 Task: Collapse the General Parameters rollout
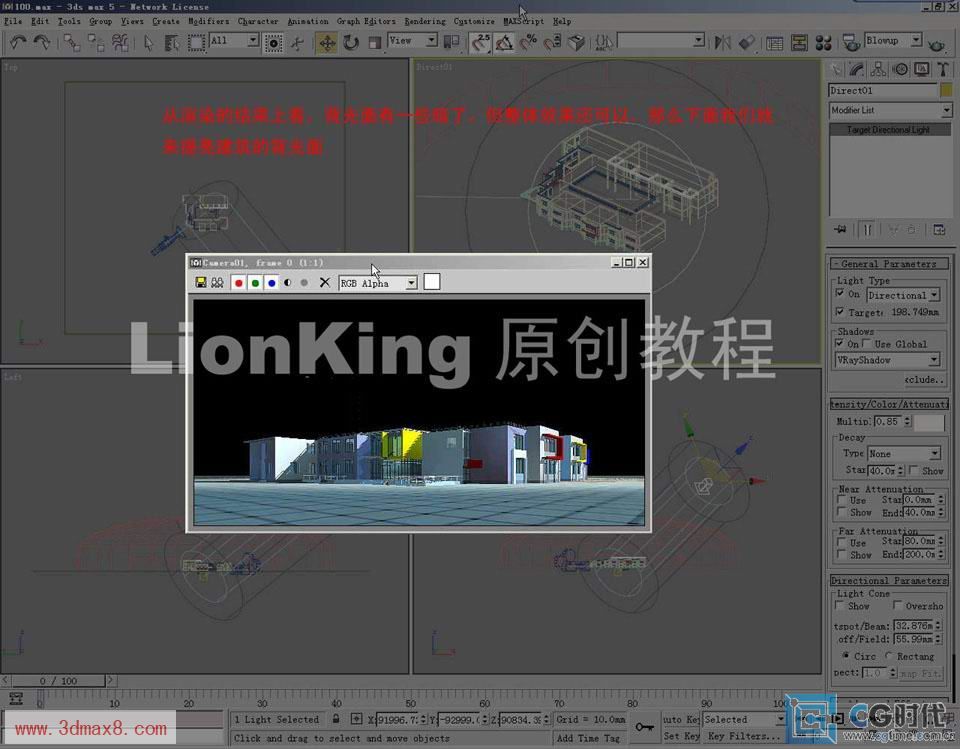tap(889, 264)
